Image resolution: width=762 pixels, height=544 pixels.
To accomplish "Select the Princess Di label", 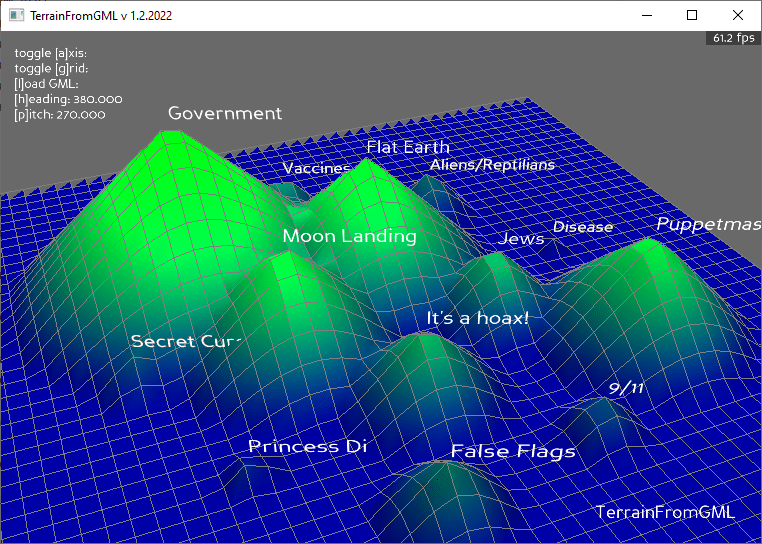I will pos(307,447).
